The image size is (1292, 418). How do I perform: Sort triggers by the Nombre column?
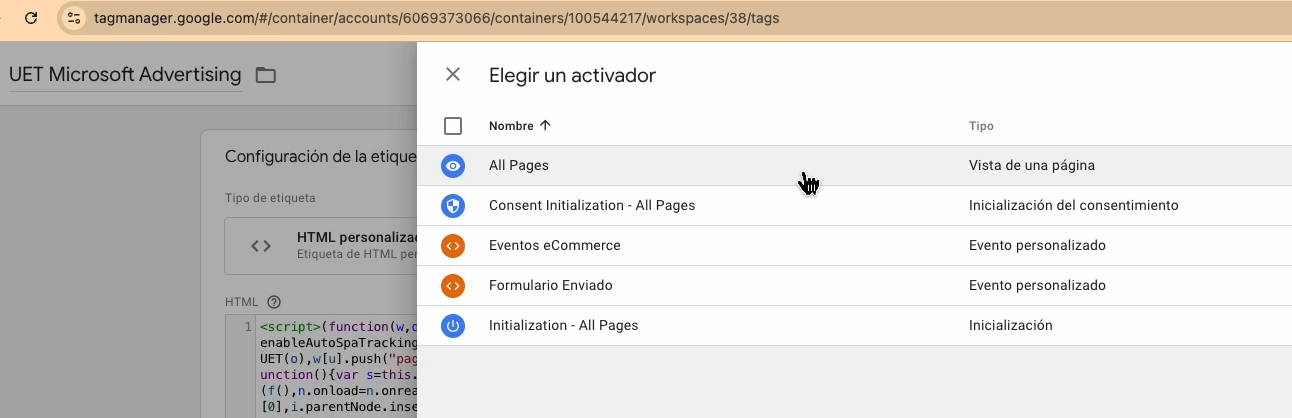coord(520,126)
